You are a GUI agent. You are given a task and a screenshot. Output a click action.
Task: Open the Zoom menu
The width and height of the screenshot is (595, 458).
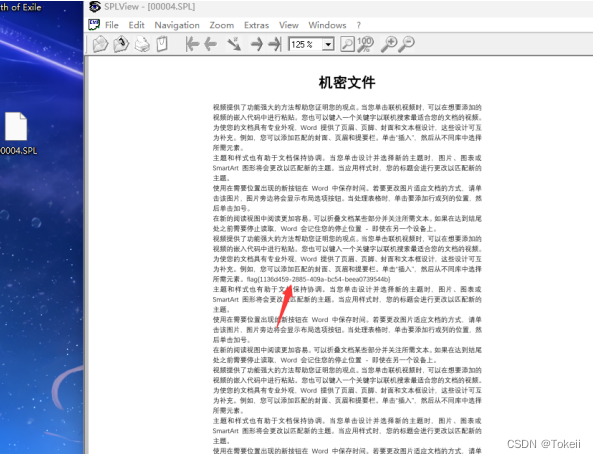(222, 25)
